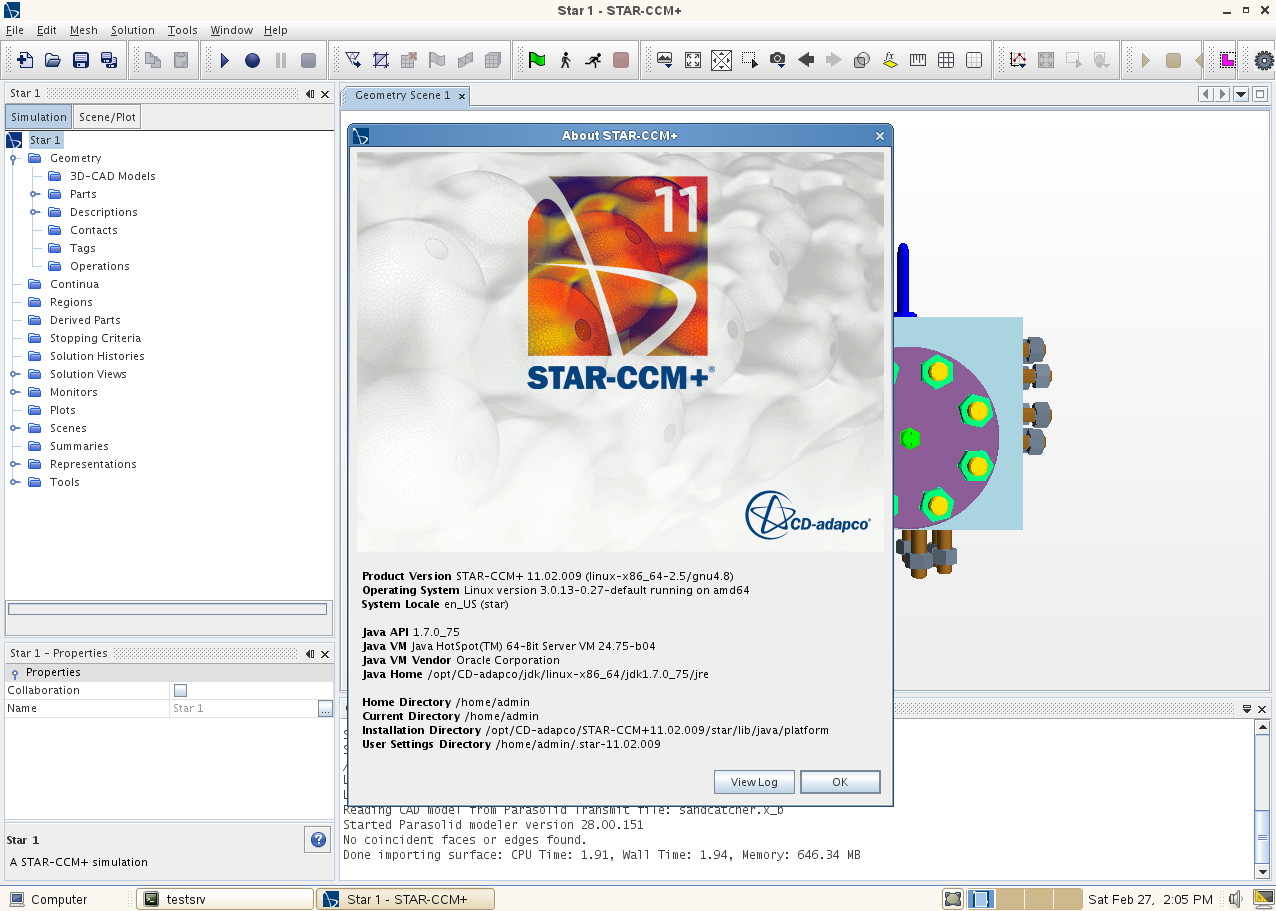This screenshot has width=1276, height=911.
Task: Click the taskbar clock Sat Feb 27
Action: pyautogui.click(x=1150, y=899)
